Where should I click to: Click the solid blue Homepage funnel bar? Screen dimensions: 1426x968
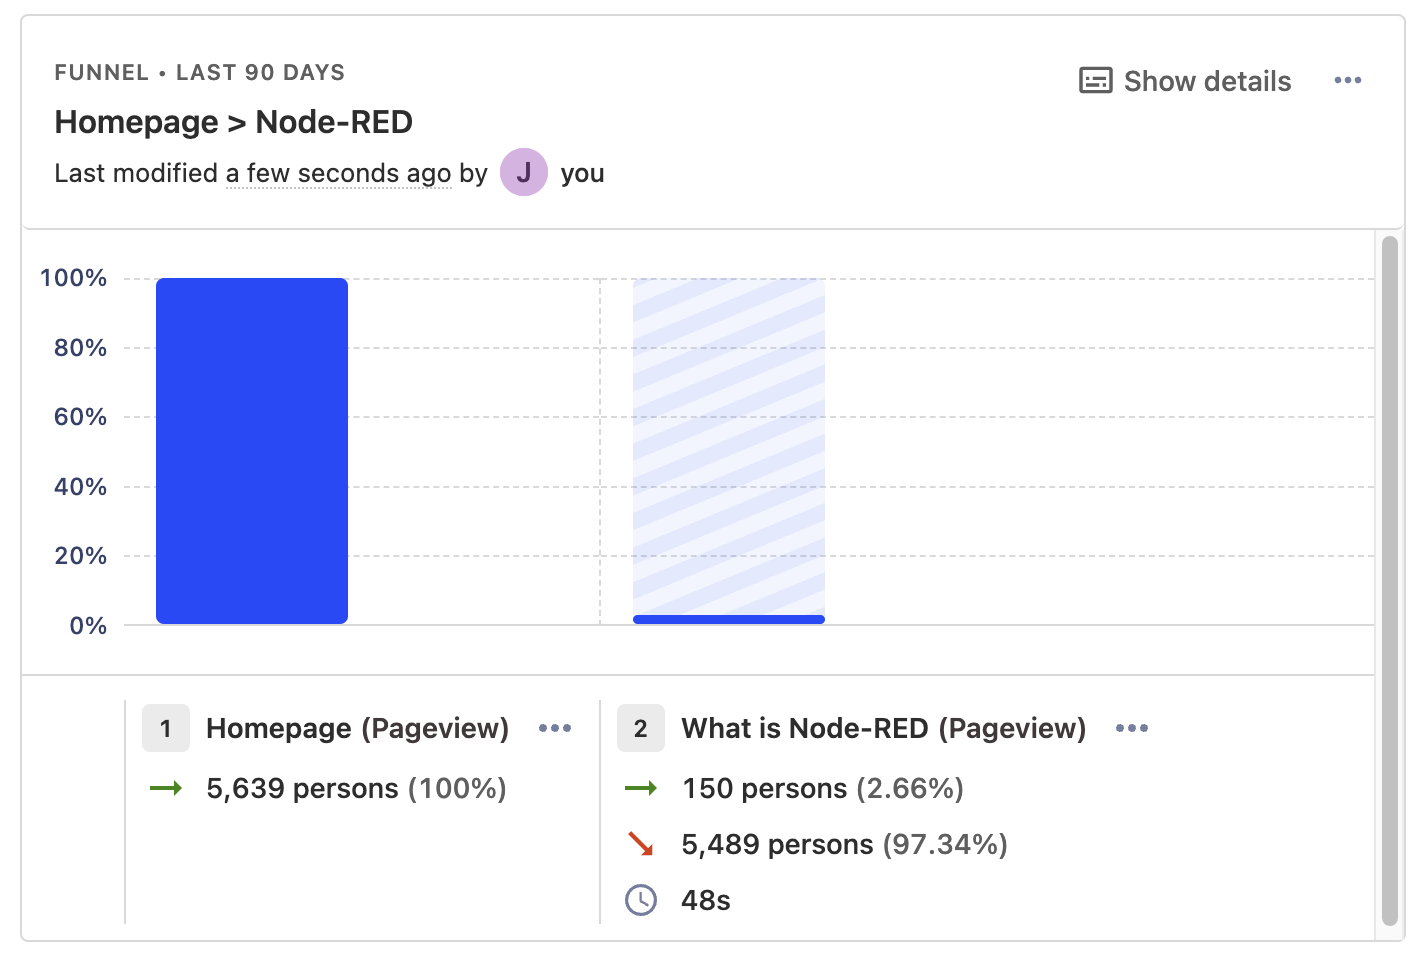[251, 450]
